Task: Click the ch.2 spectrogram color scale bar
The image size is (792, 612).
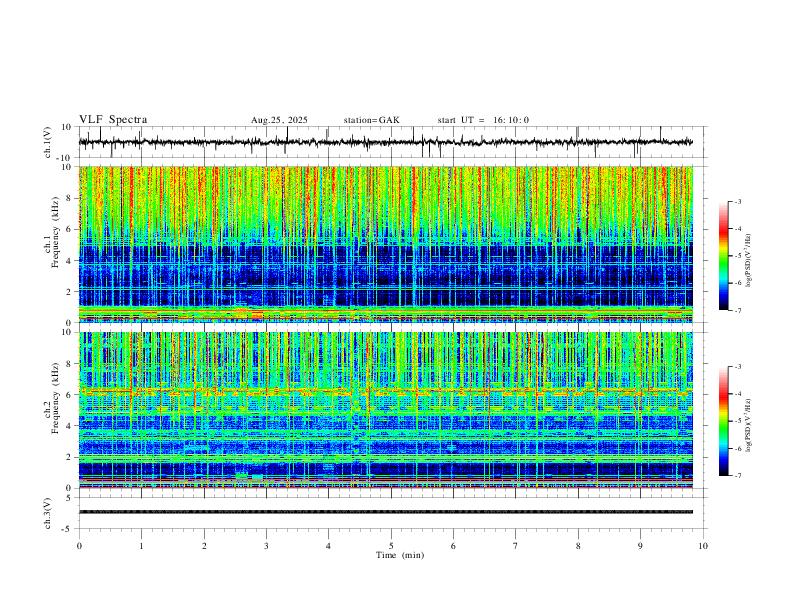Action: (723, 421)
